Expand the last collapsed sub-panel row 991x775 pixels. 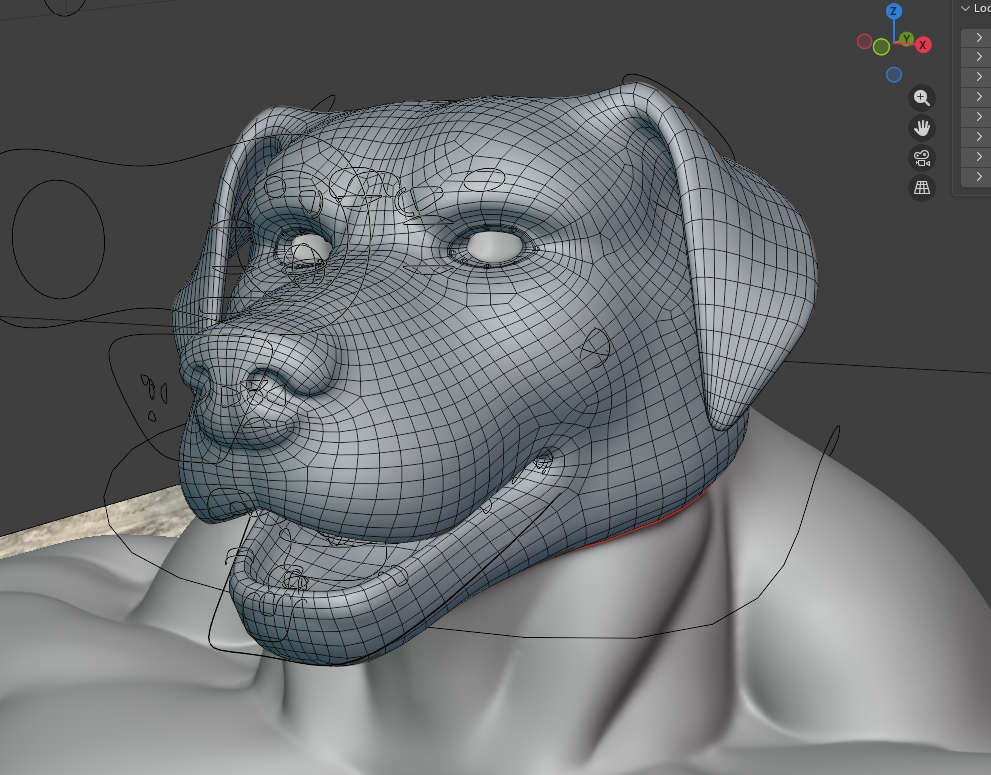(978, 177)
